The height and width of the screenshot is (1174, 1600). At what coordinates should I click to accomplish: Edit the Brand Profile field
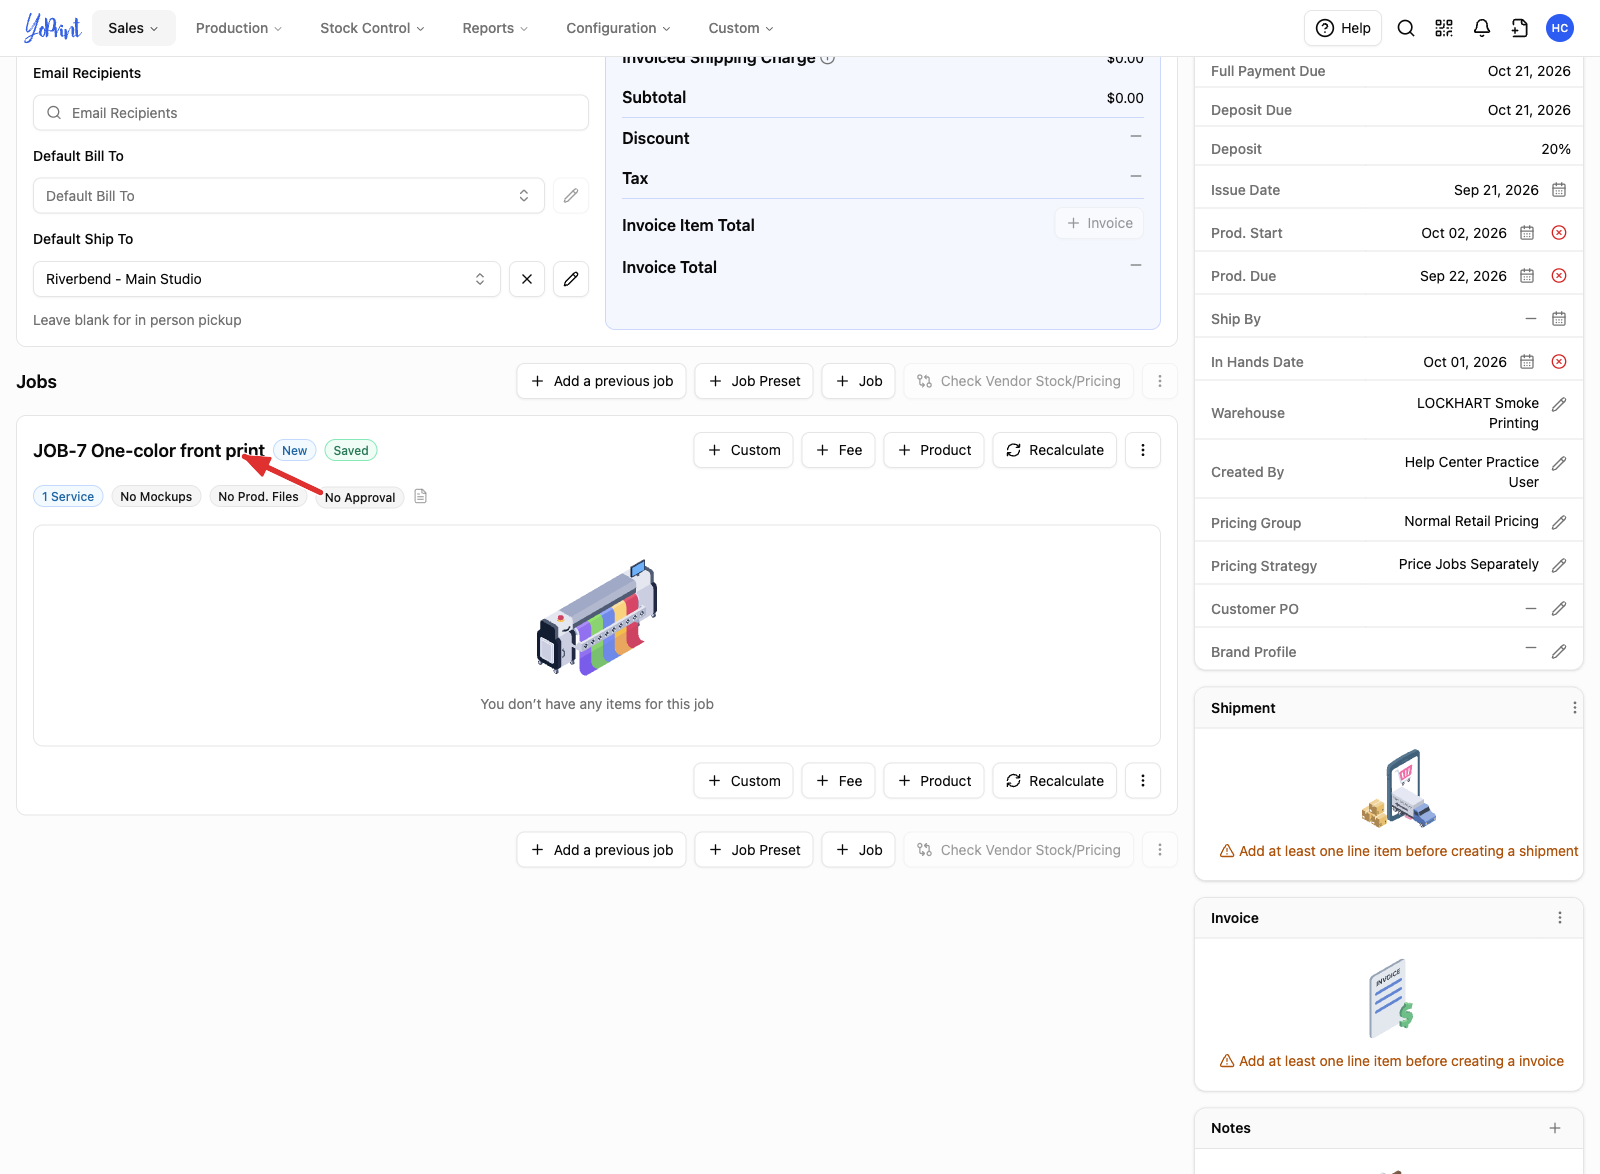coord(1559,651)
